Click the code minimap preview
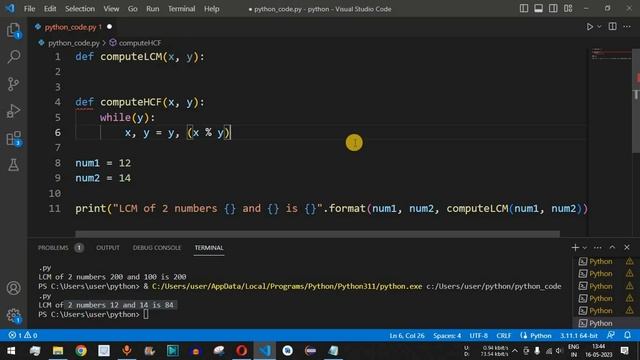Viewport: 640px width, 360px height. pos(610,54)
